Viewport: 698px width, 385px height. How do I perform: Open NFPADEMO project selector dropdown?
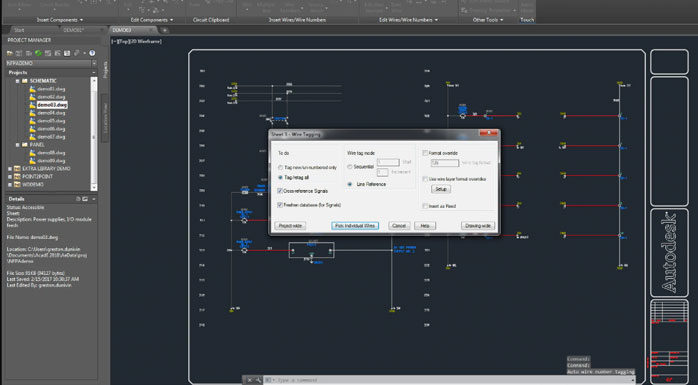click(x=93, y=63)
